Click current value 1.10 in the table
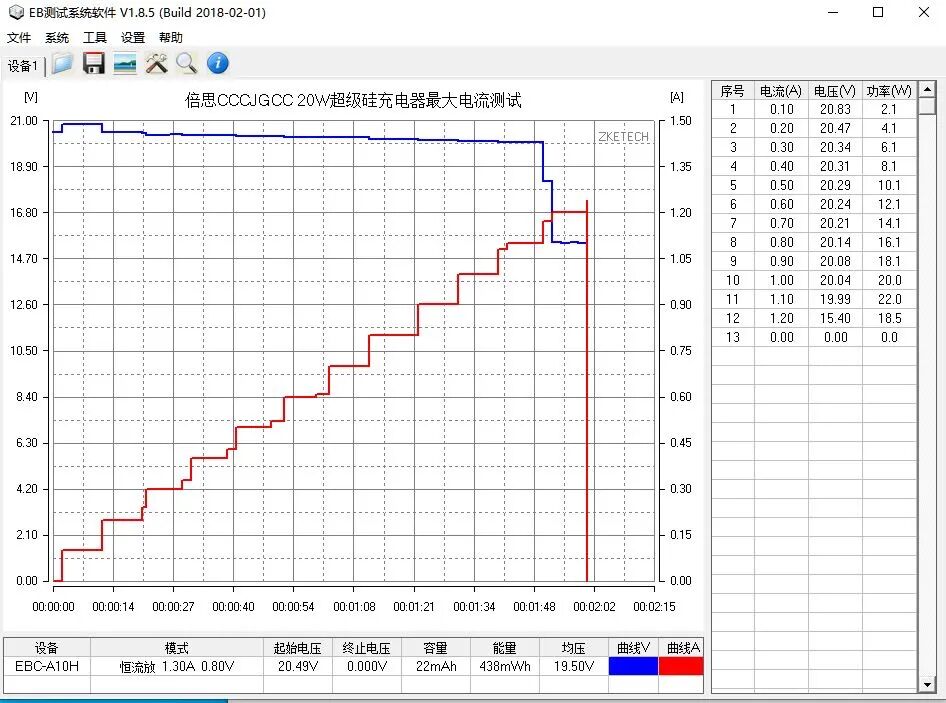This screenshot has height=703, width=946. [x=782, y=299]
